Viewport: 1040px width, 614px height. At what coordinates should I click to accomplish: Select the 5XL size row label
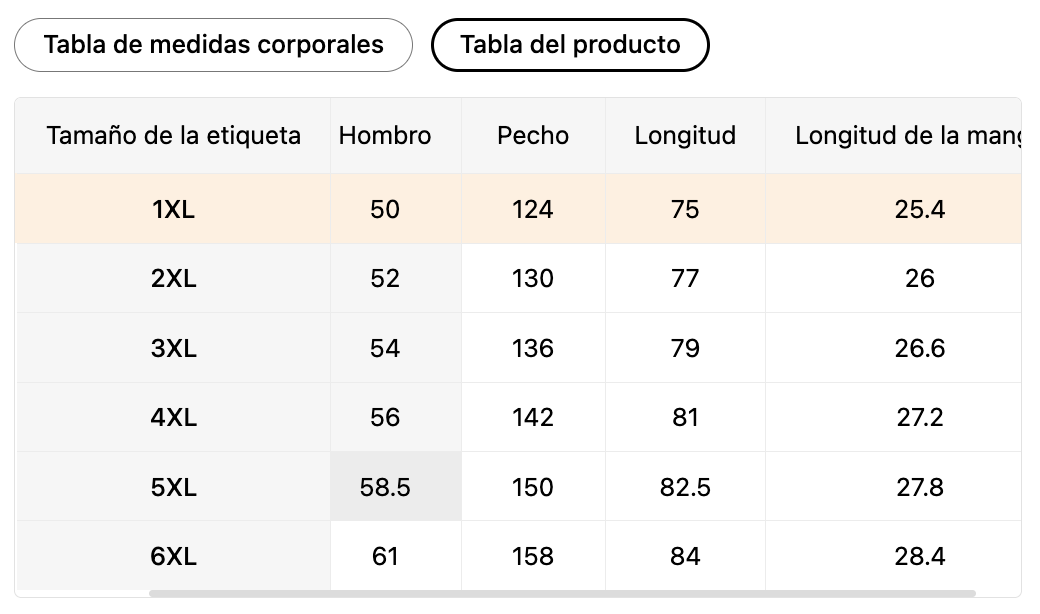point(173,487)
